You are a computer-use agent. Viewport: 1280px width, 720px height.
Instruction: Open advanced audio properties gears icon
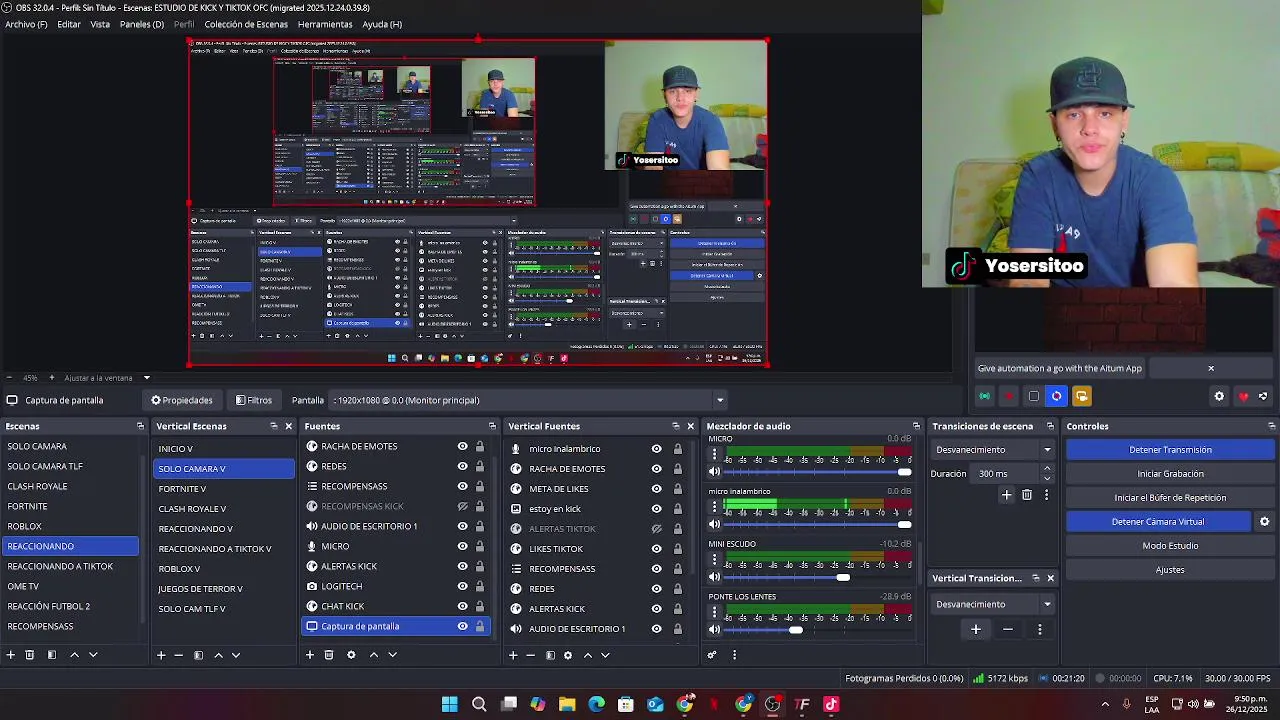pos(712,655)
